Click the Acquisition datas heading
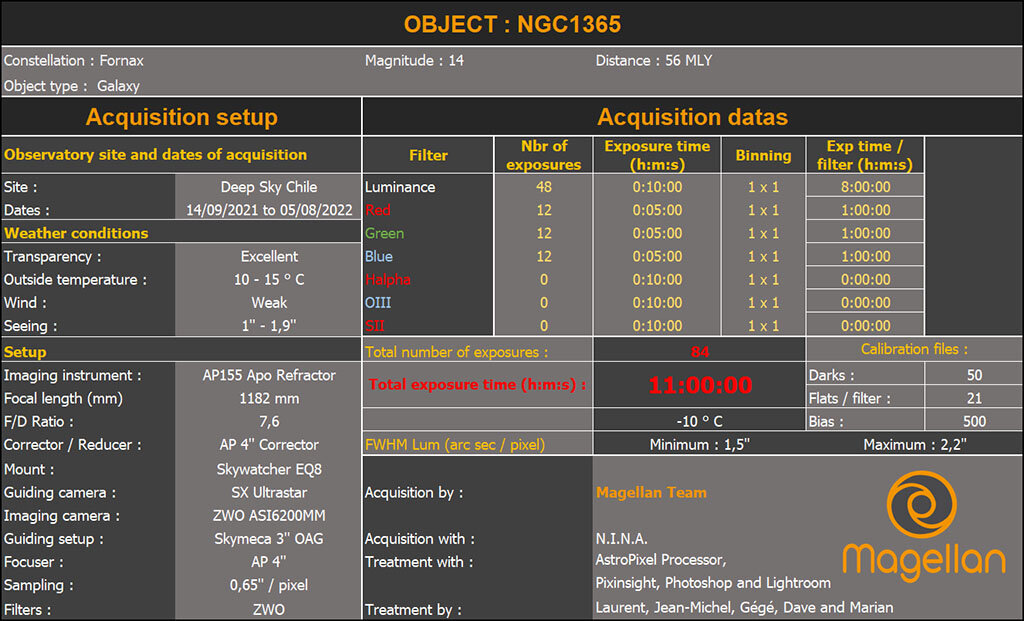 (692, 117)
